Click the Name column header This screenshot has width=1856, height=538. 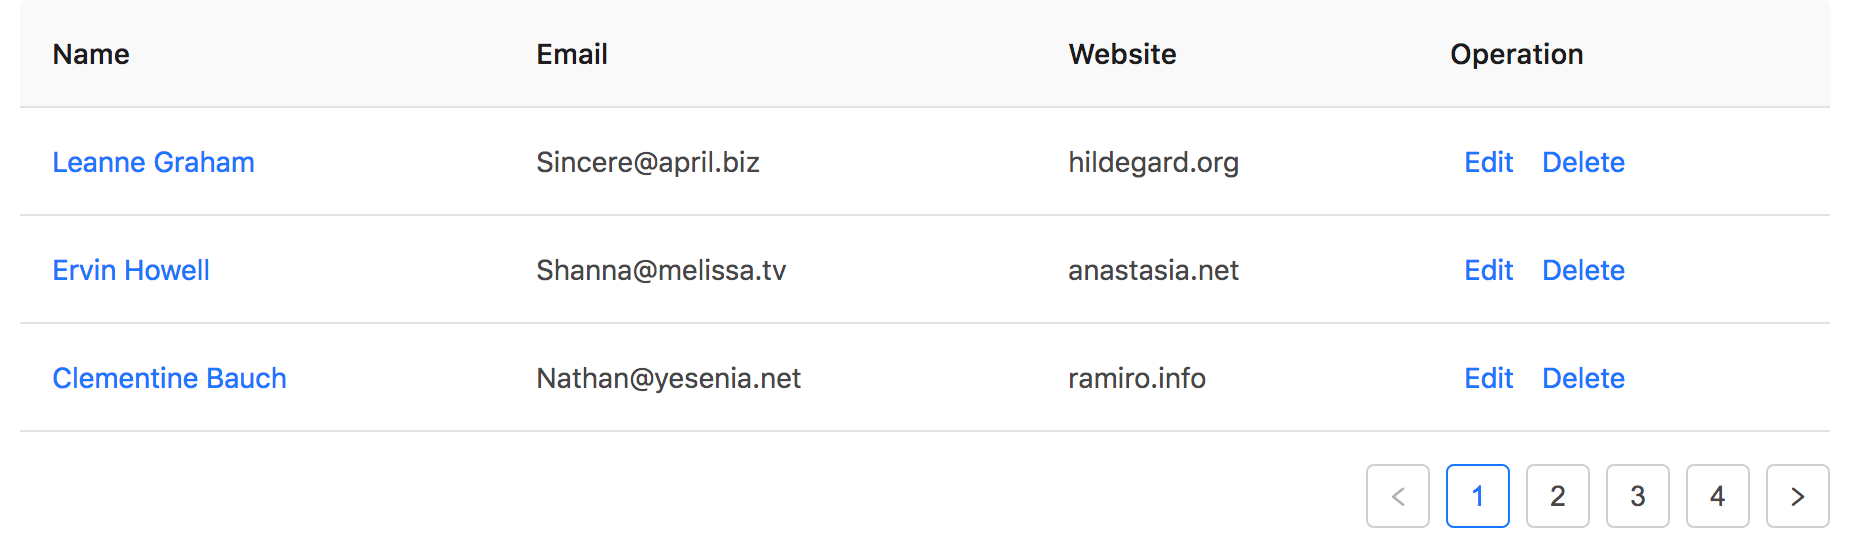coord(91,54)
